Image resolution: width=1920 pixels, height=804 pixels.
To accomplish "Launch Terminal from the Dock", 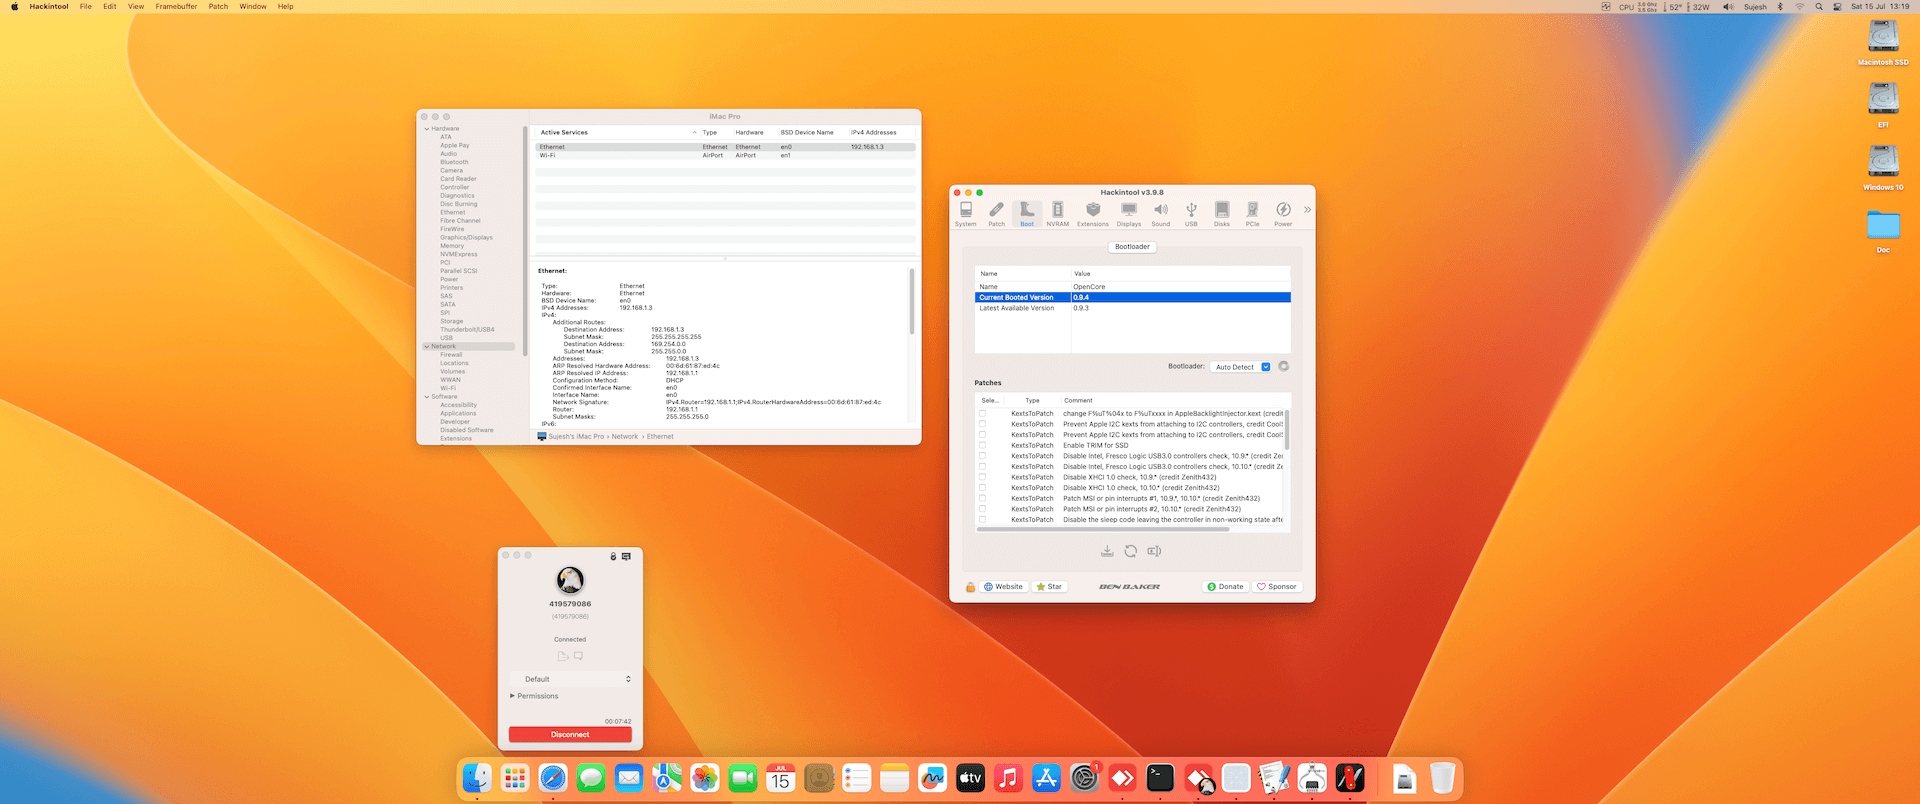I will point(1160,778).
